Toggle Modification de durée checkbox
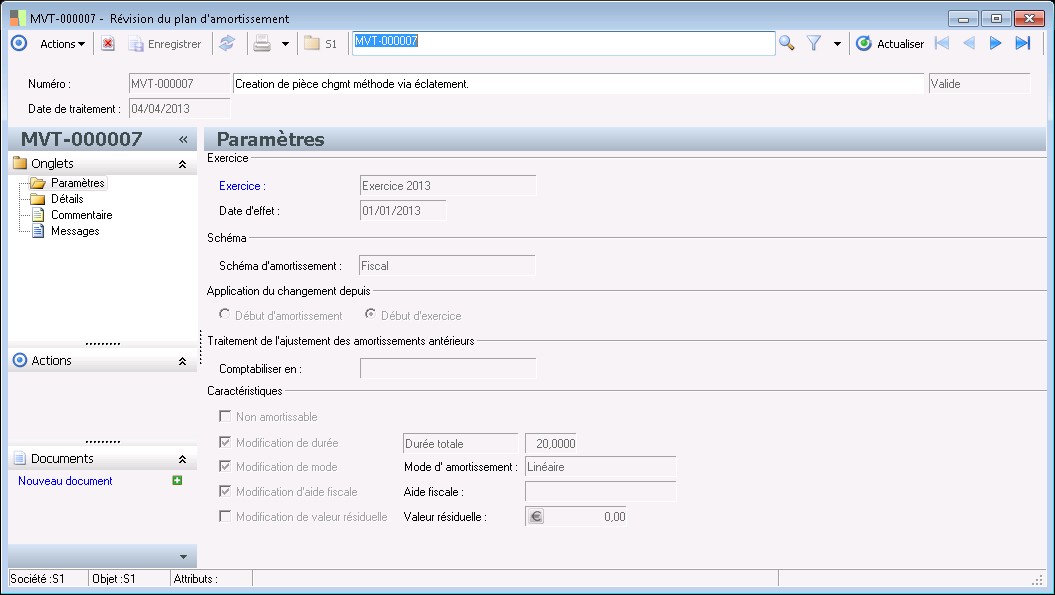 point(225,442)
